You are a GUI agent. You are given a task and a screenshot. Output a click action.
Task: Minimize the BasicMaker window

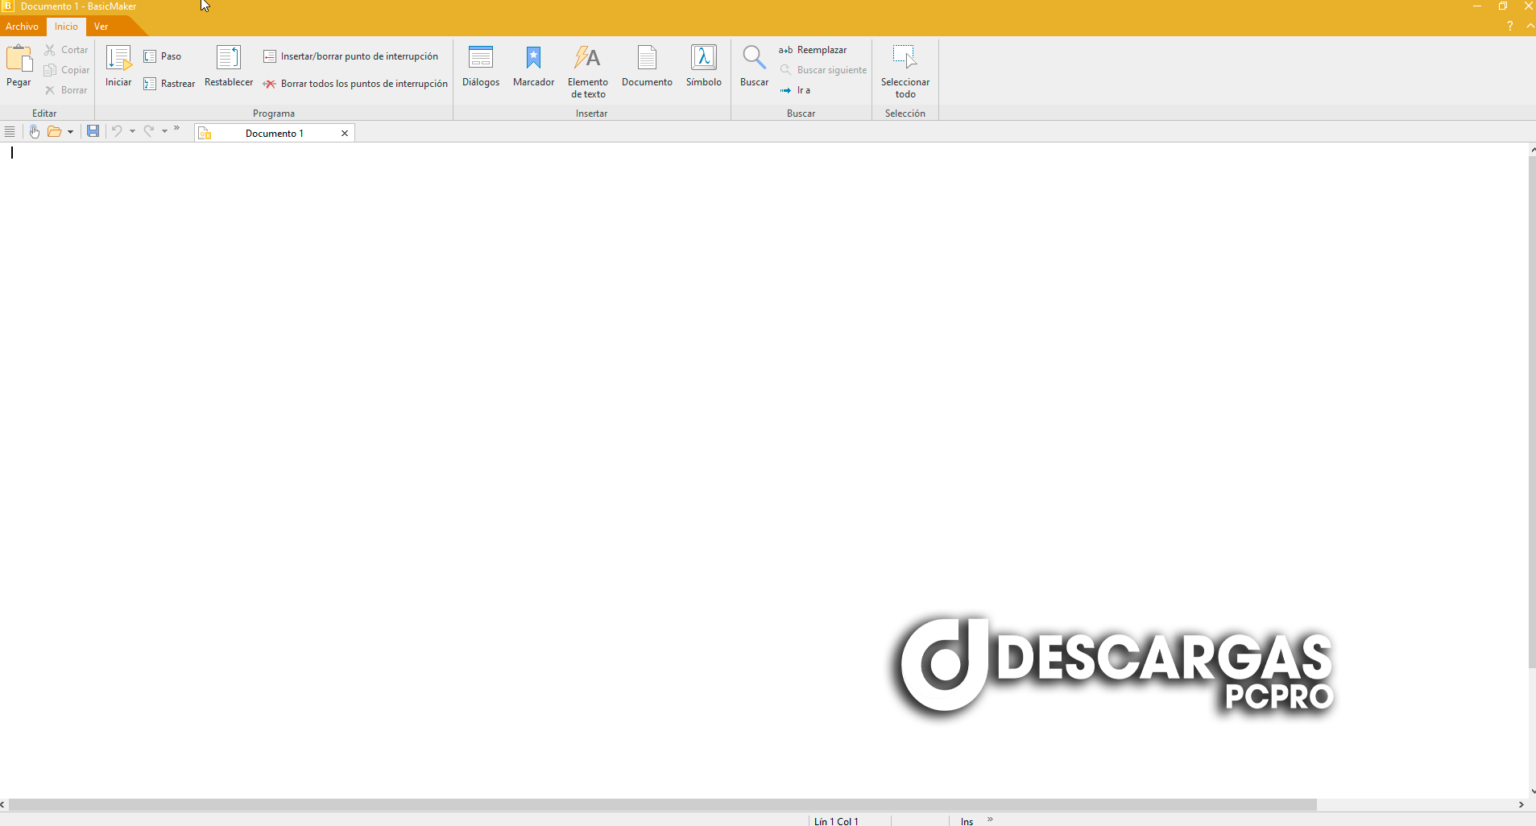(x=1477, y=6)
